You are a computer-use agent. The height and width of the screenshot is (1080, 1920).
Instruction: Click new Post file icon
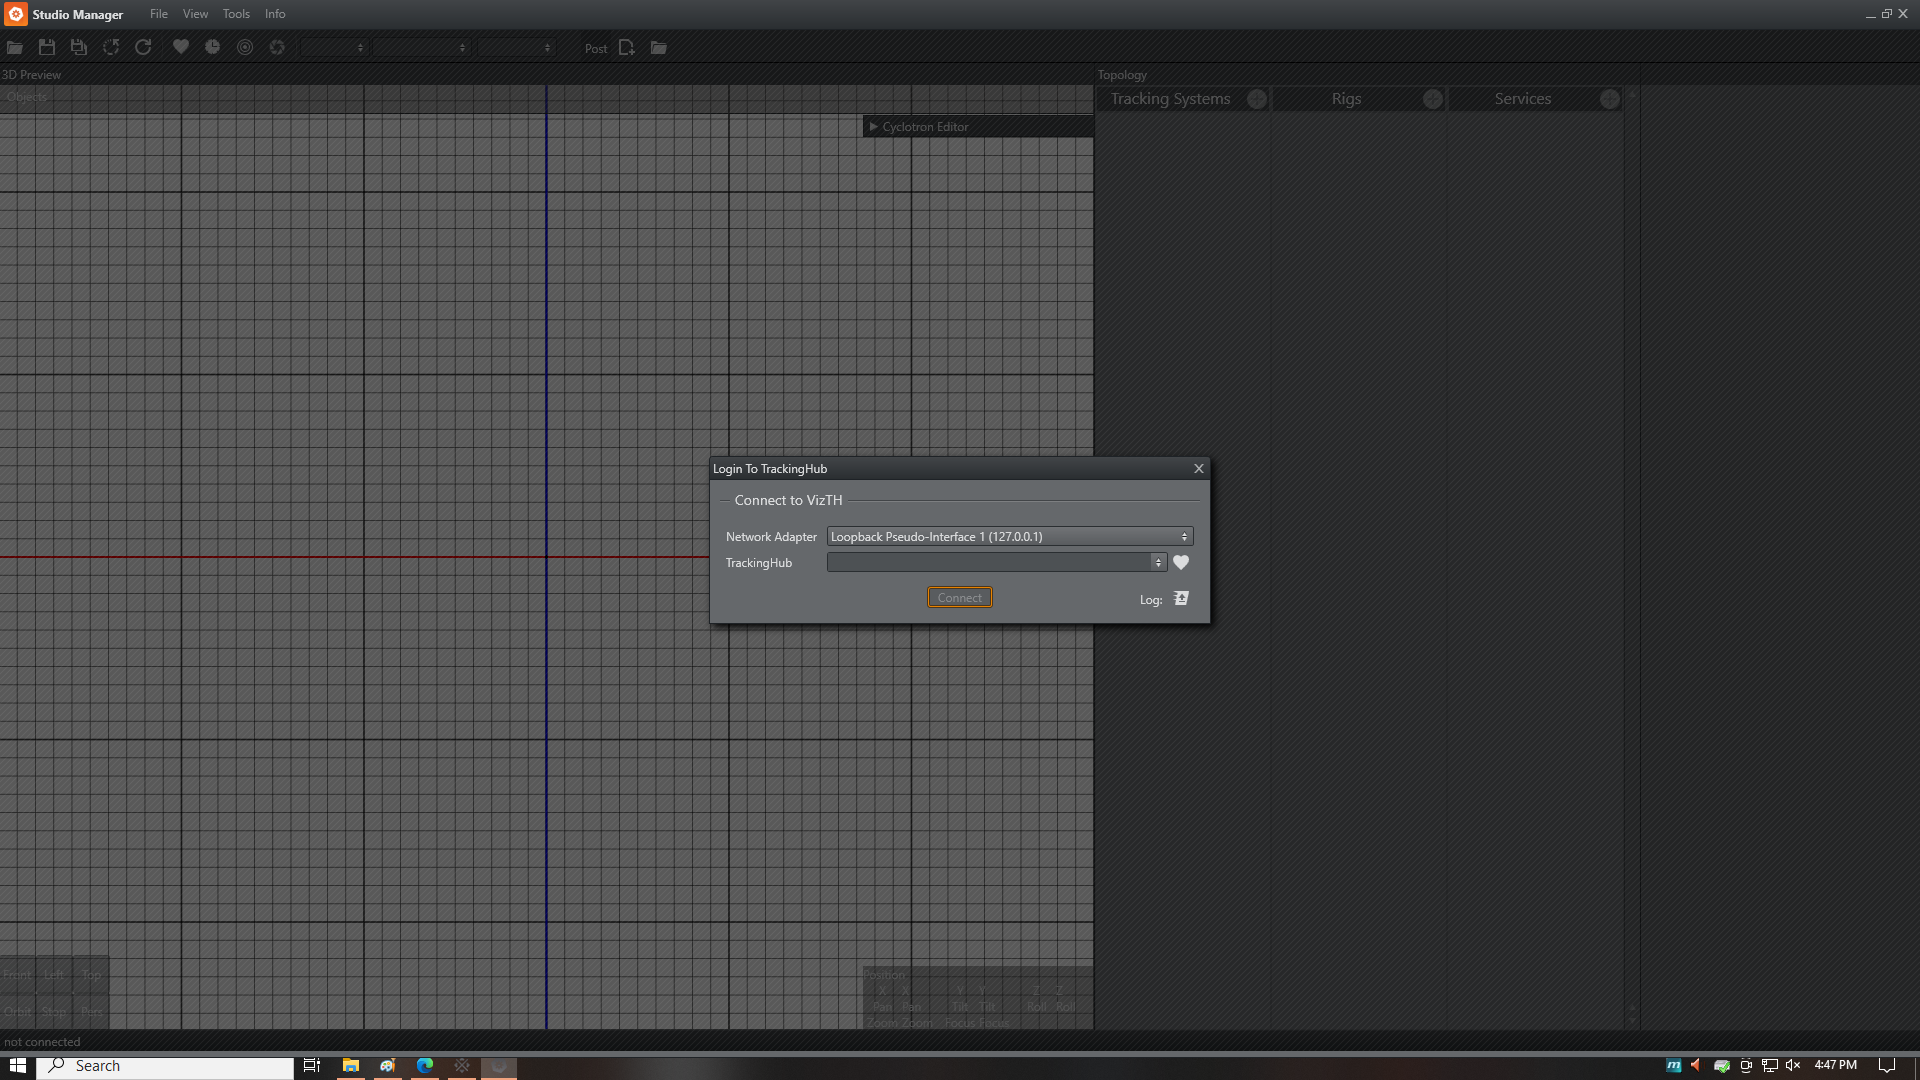coord(627,48)
